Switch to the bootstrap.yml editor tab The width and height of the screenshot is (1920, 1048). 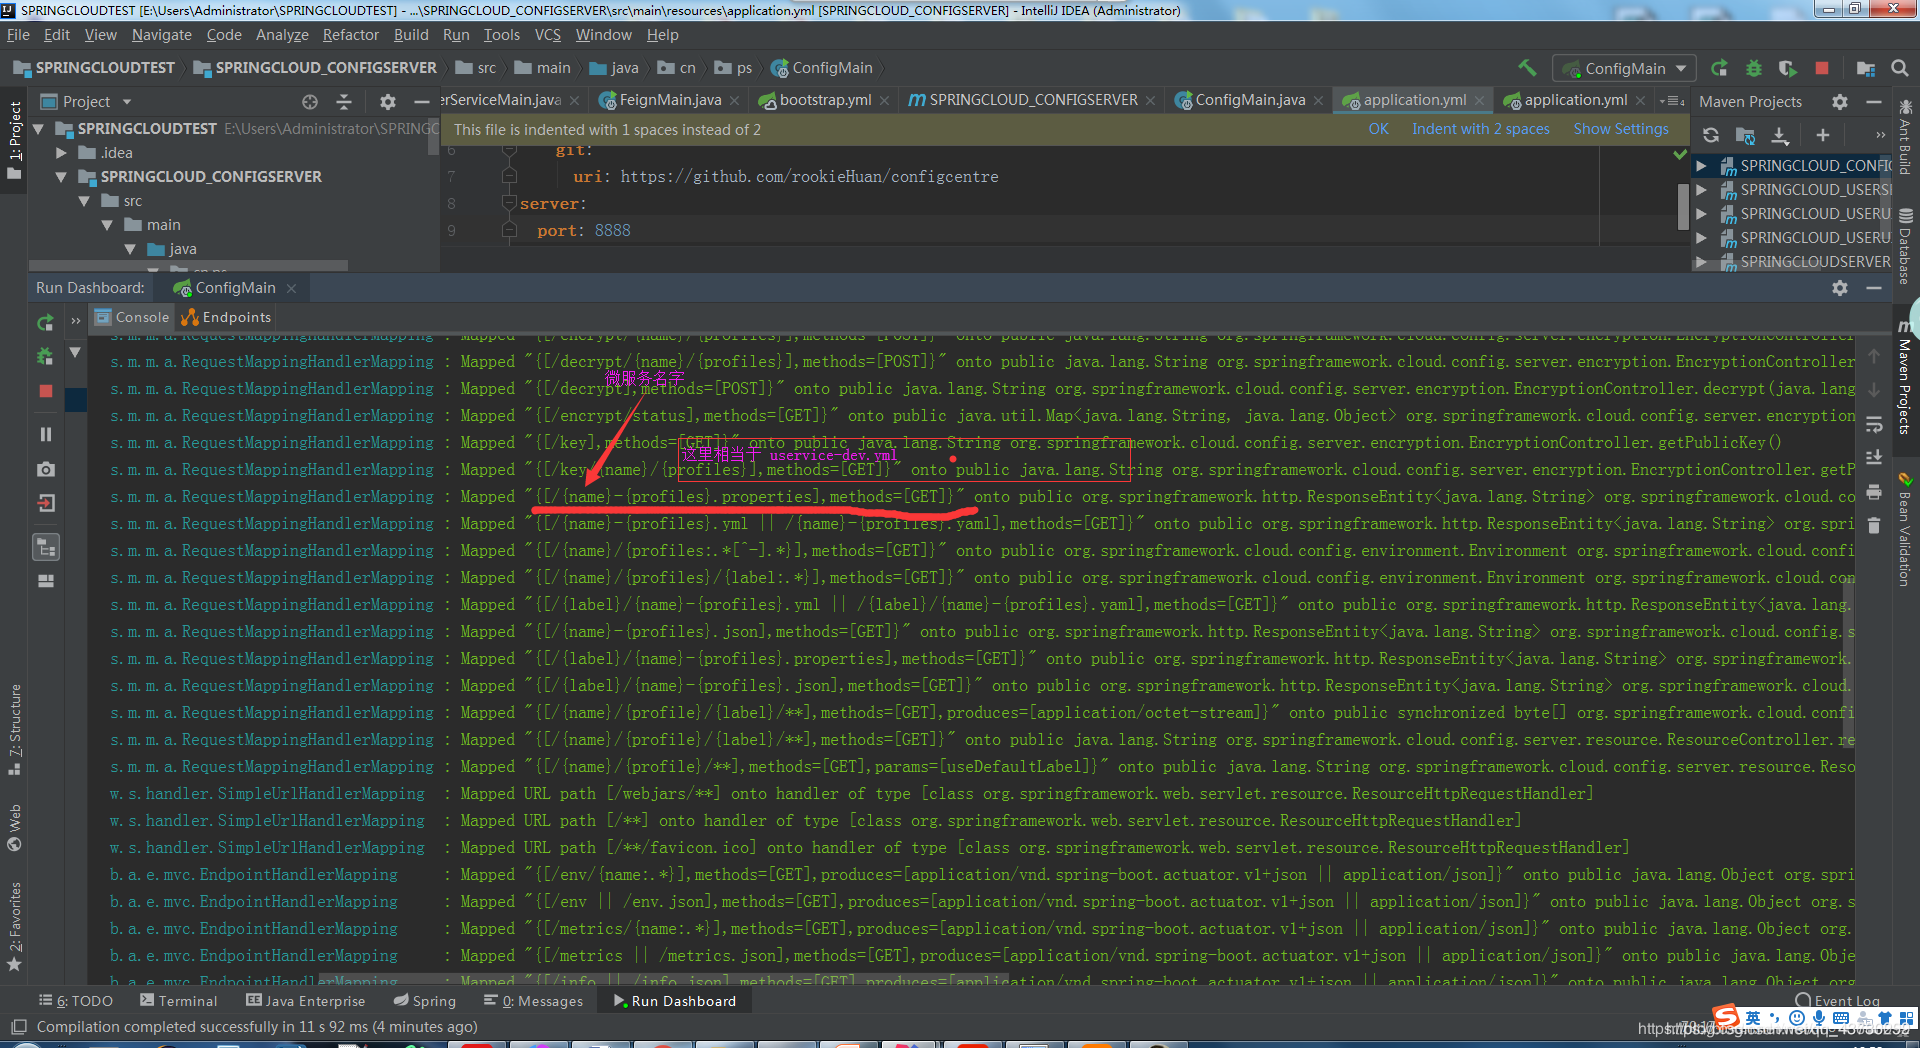point(824,100)
